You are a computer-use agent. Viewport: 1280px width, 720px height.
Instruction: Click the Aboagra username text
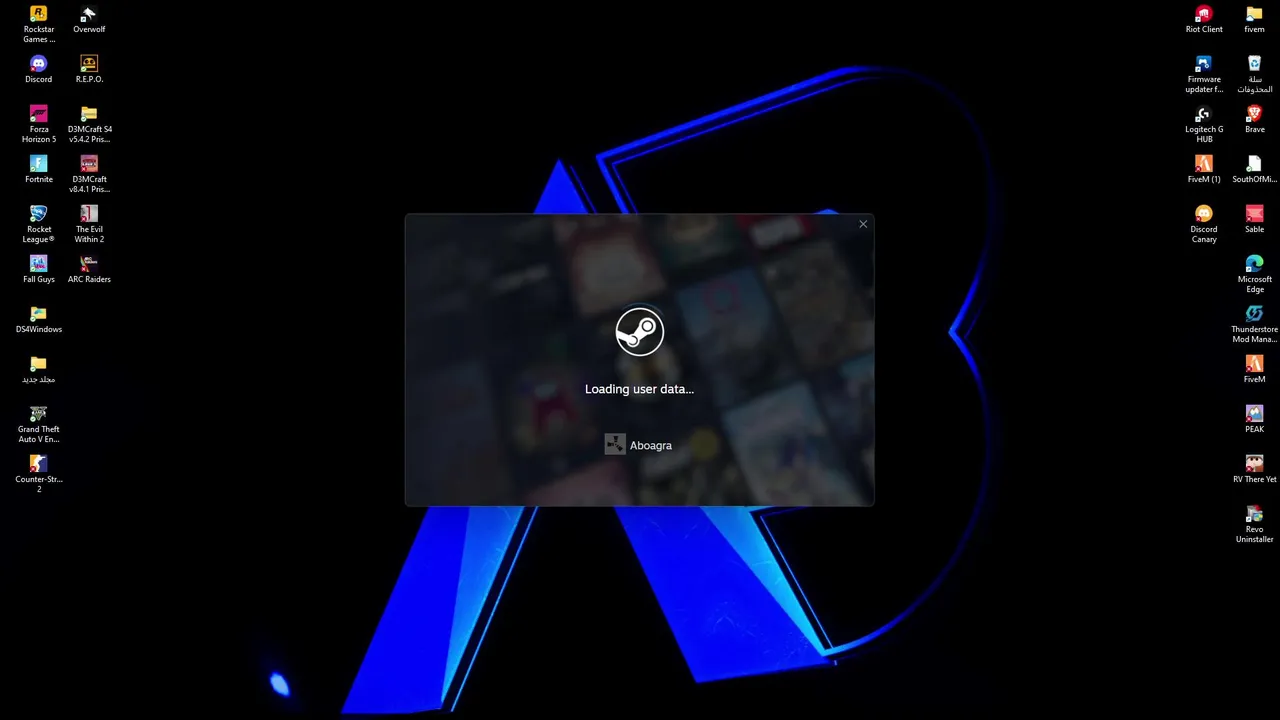[651, 446]
